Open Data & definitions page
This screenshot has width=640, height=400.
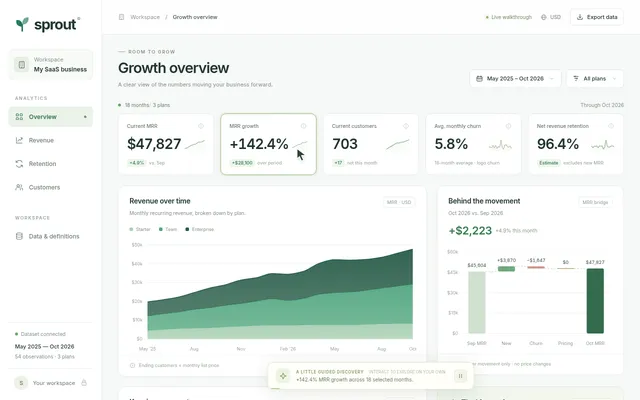click(x=51, y=236)
